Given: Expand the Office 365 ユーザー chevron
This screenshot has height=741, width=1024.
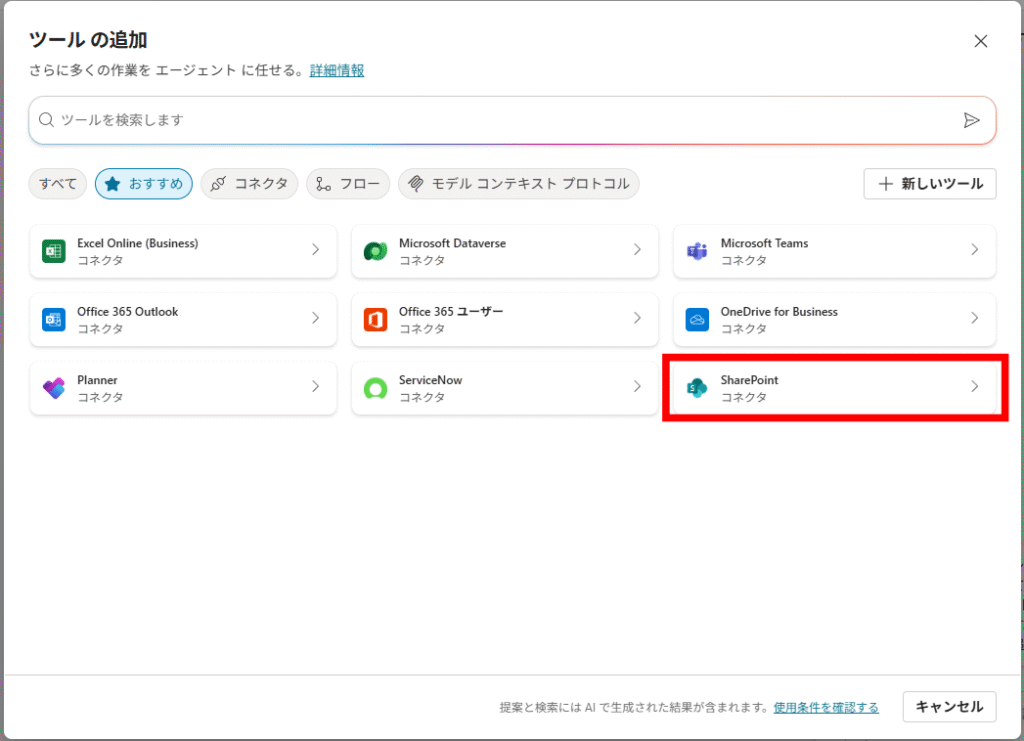Looking at the screenshot, I should click(x=637, y=318).
